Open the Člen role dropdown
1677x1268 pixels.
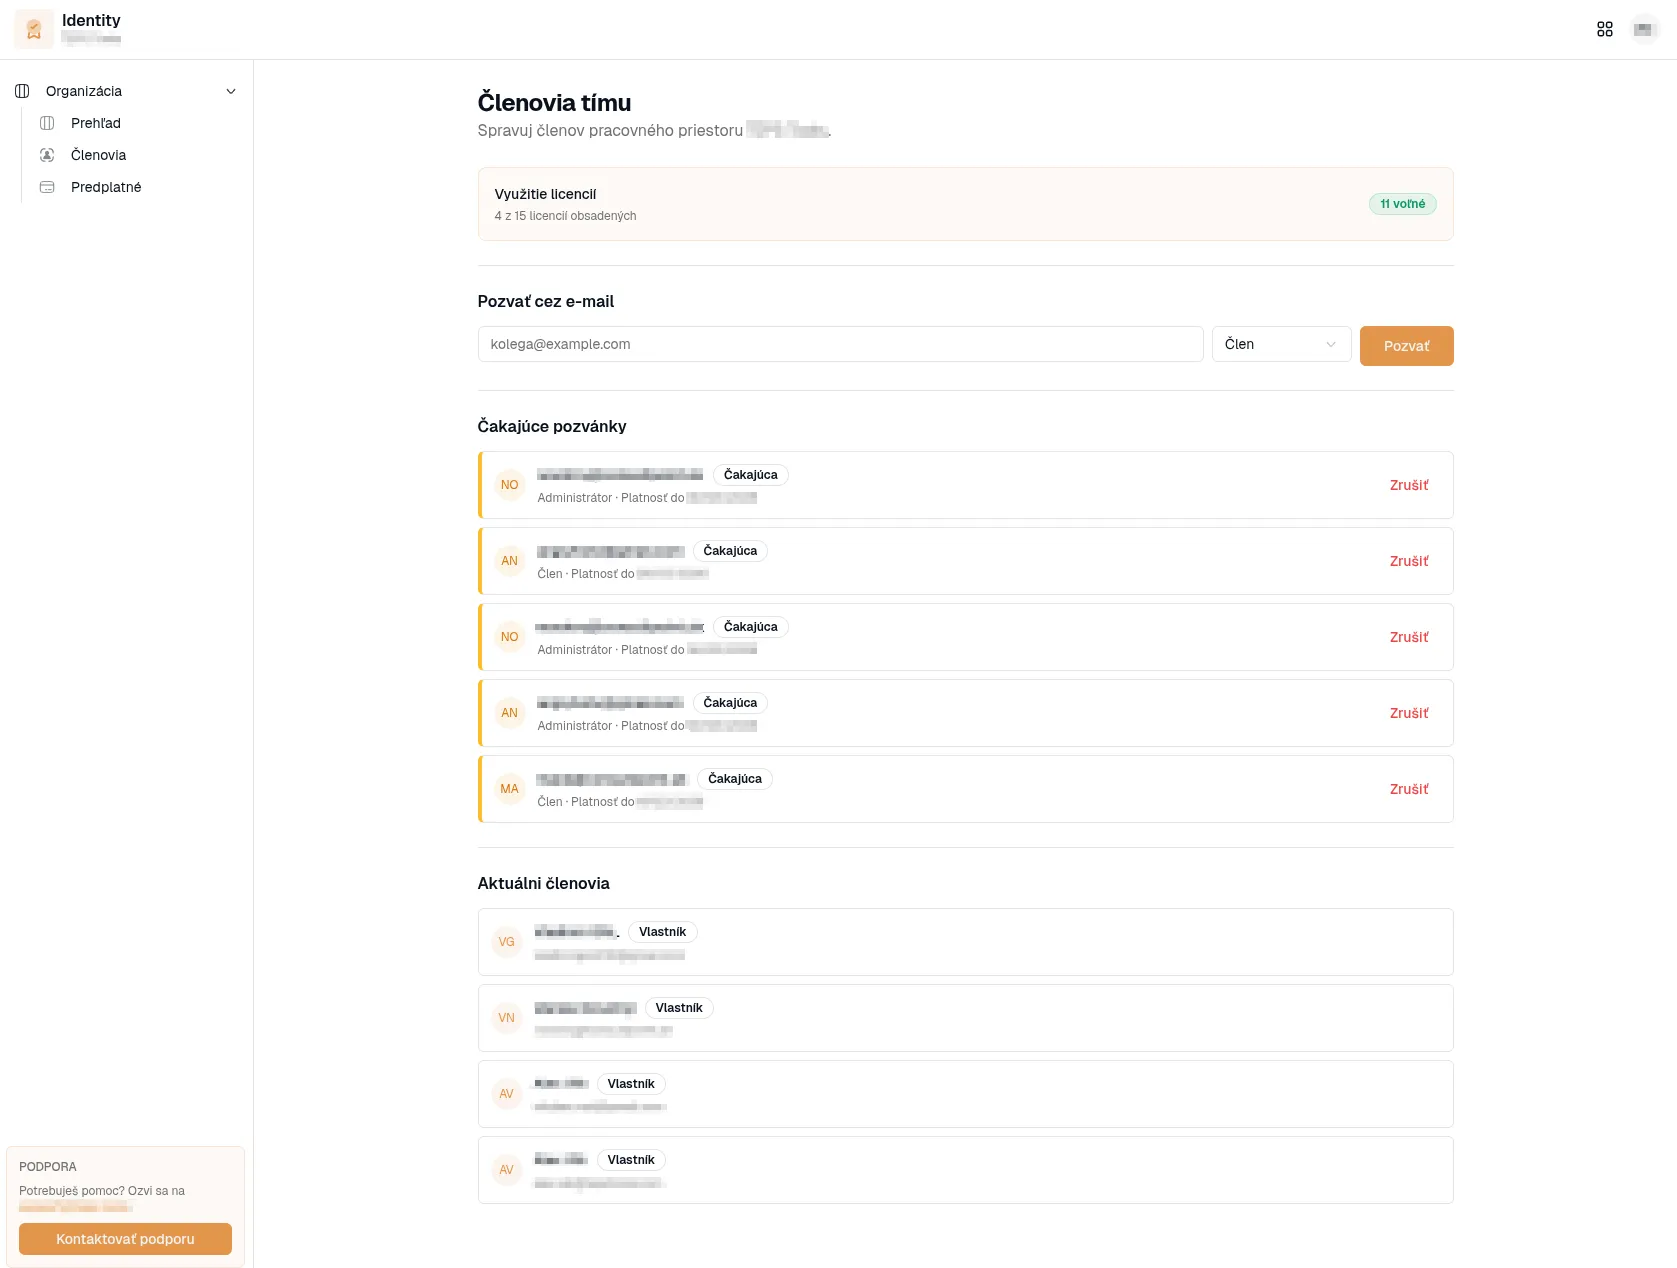click(1280, 344)
